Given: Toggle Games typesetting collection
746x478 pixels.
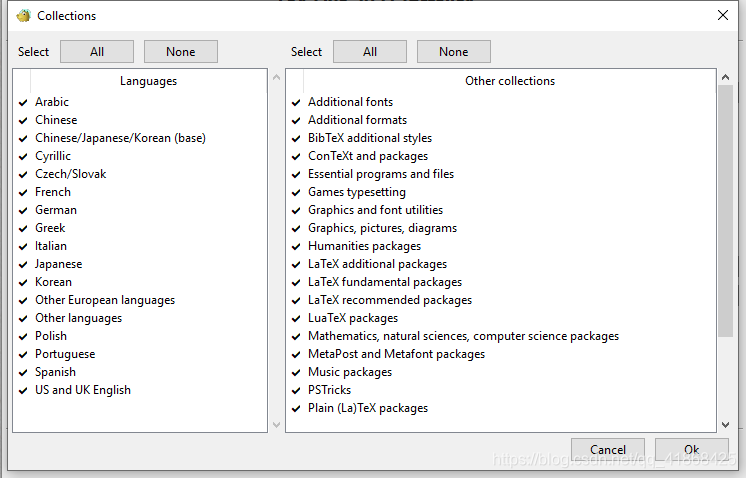Looking at the screenshot, I should point(296,193).
